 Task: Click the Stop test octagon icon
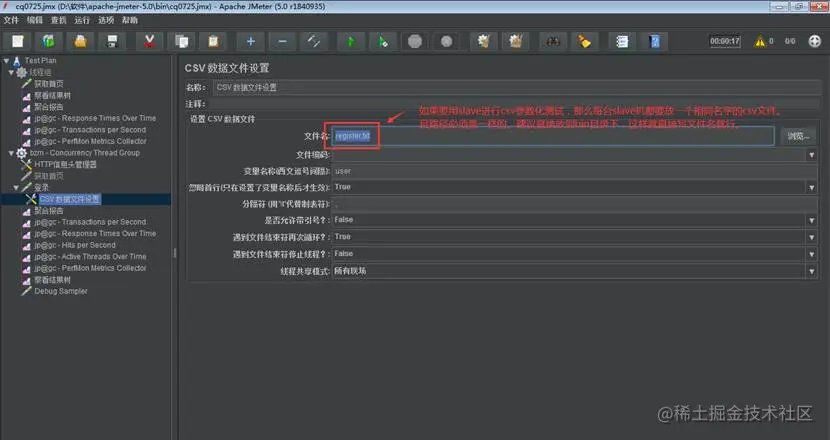click(x=415, y=41)
